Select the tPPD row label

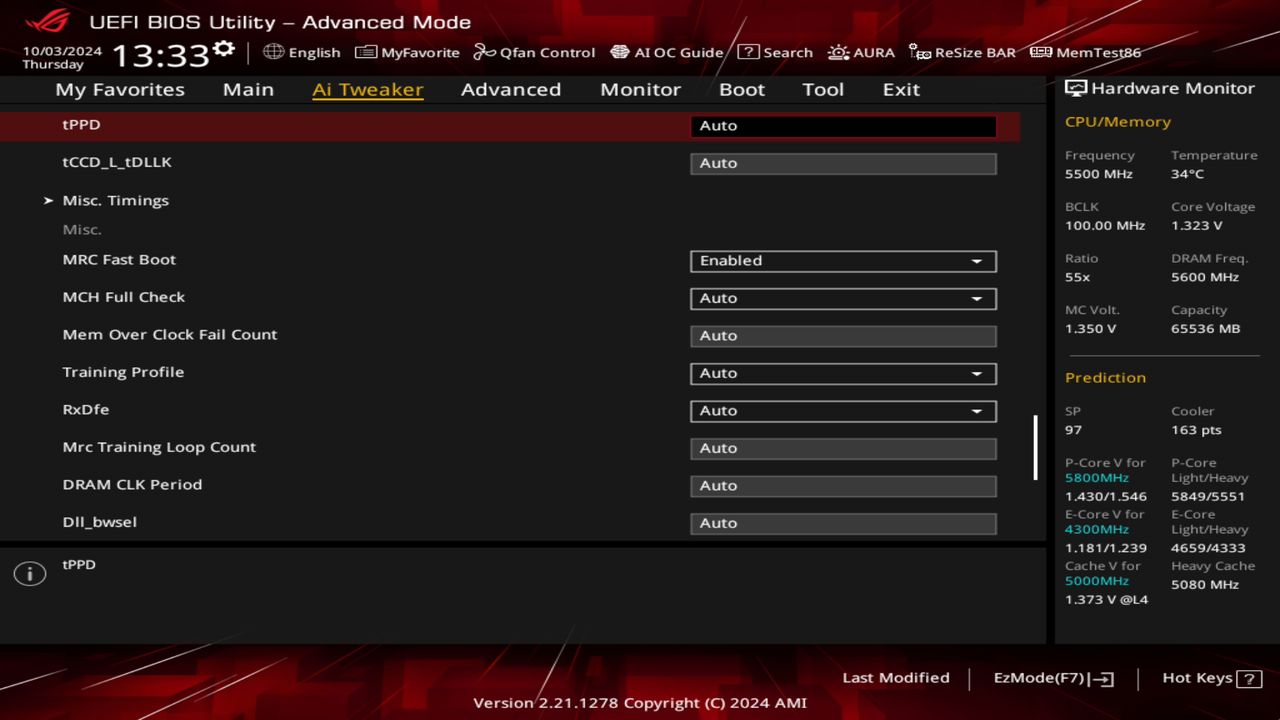click(x=81, y=125)
